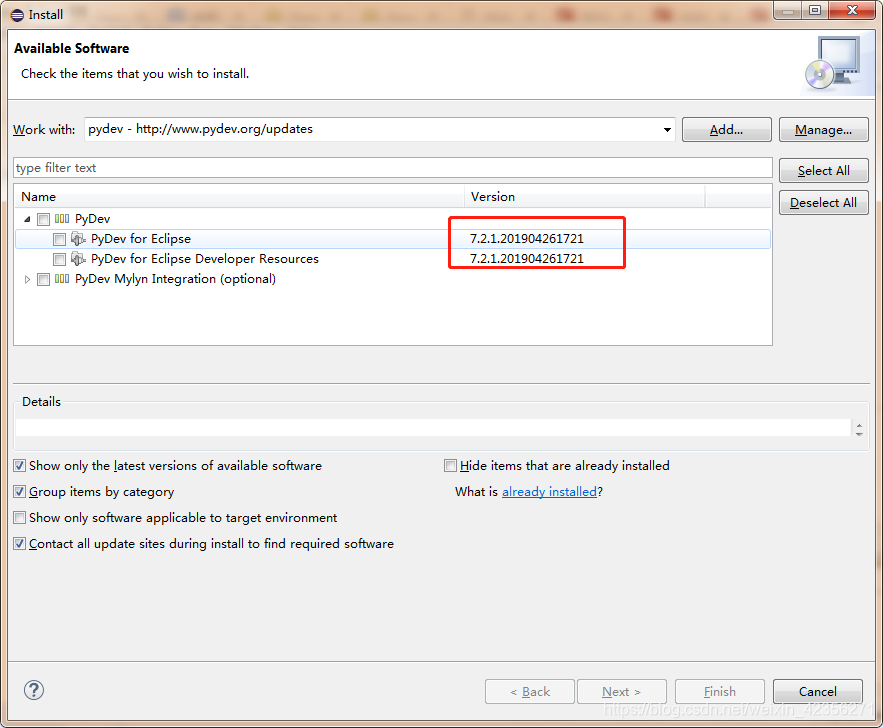
Task: Click the Next > button
Action: click(622, 691)
